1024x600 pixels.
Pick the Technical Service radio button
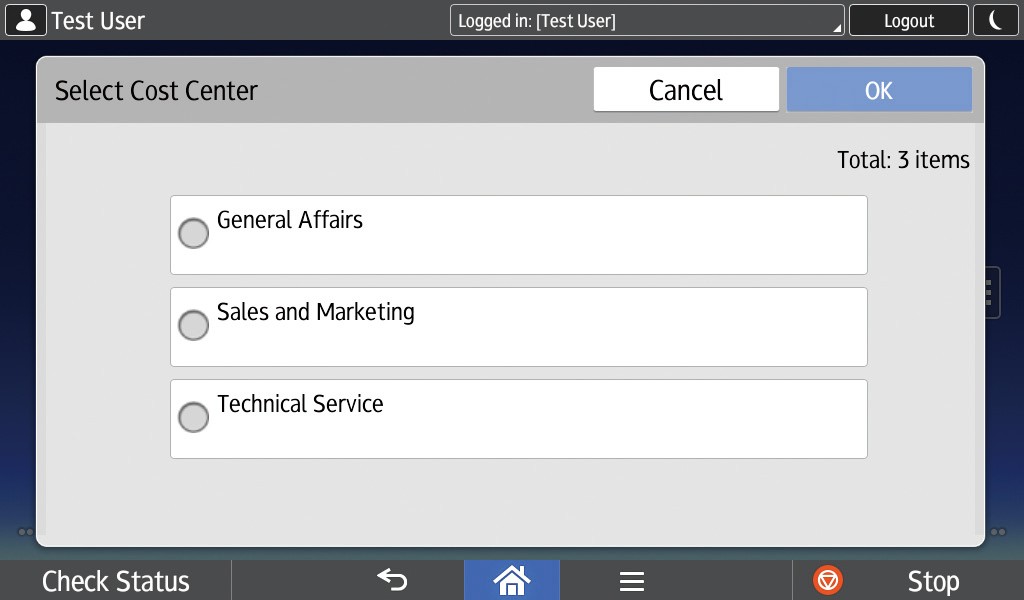point(193,418)
